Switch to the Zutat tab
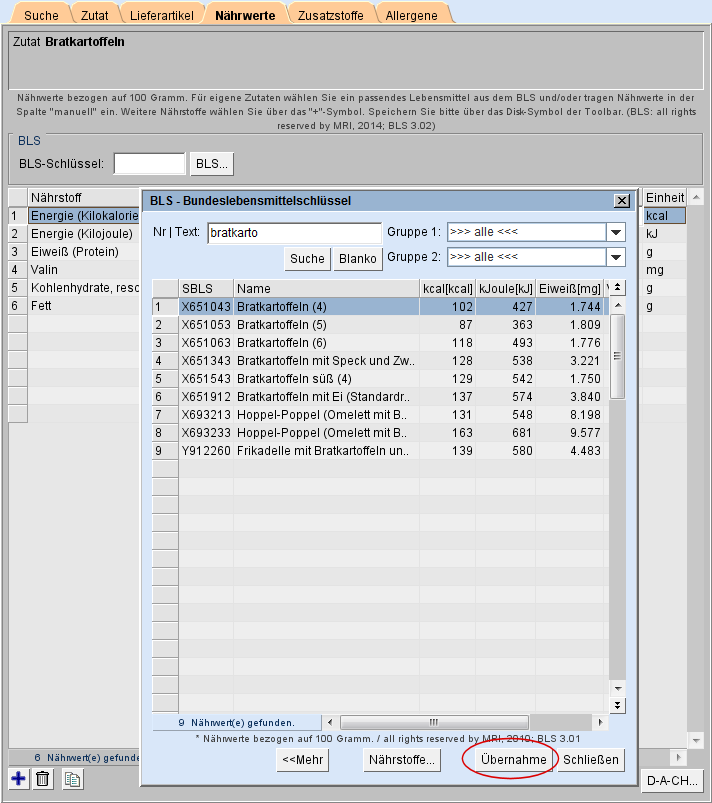Viewport: 712px width, 803px height. [94, 15]
